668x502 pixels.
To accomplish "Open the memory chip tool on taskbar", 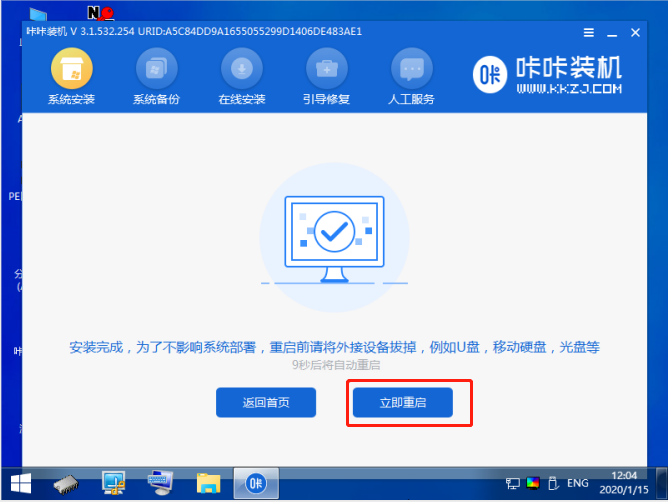I will (68, 484).
